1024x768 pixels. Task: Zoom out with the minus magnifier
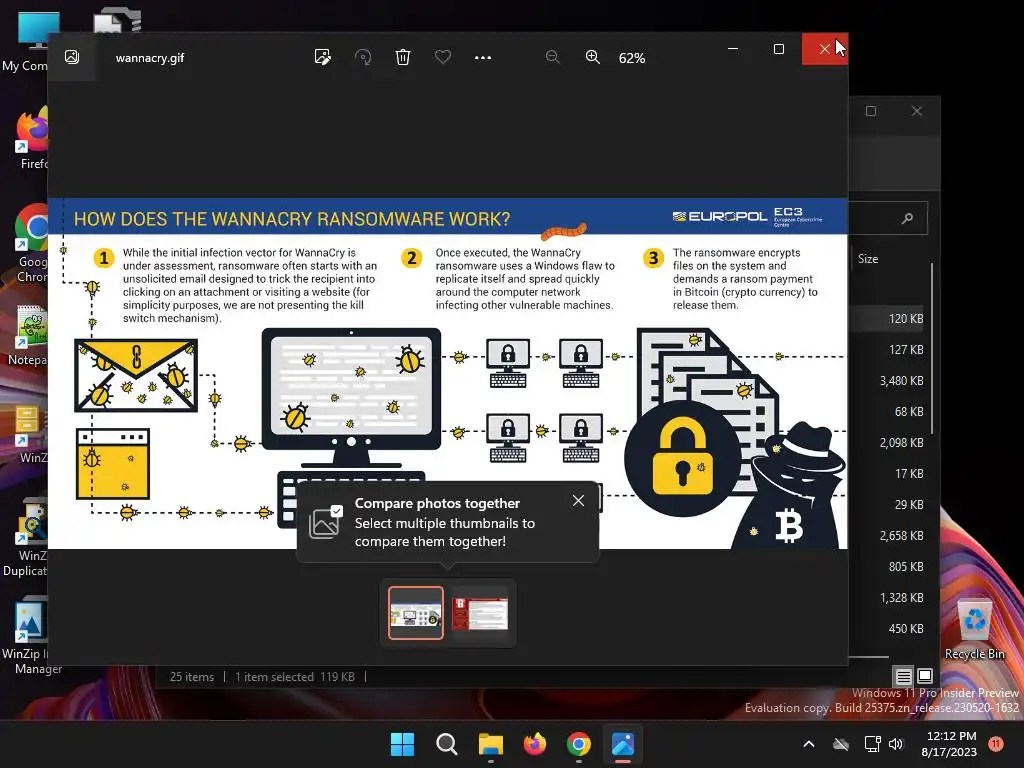click(x=552, y=57)
